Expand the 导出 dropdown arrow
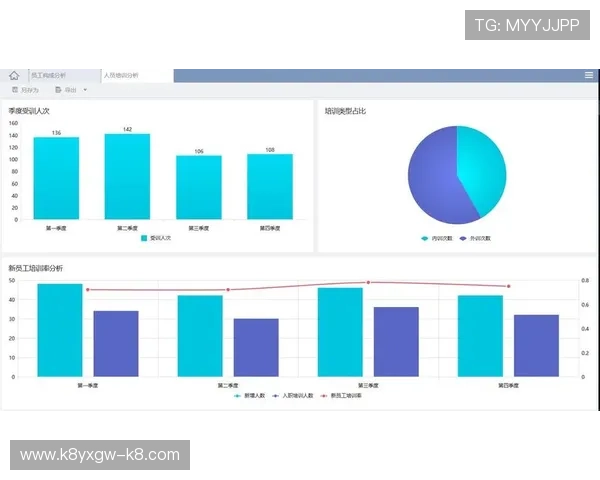This screenshot has width=600, height=480. coord(85,90)
